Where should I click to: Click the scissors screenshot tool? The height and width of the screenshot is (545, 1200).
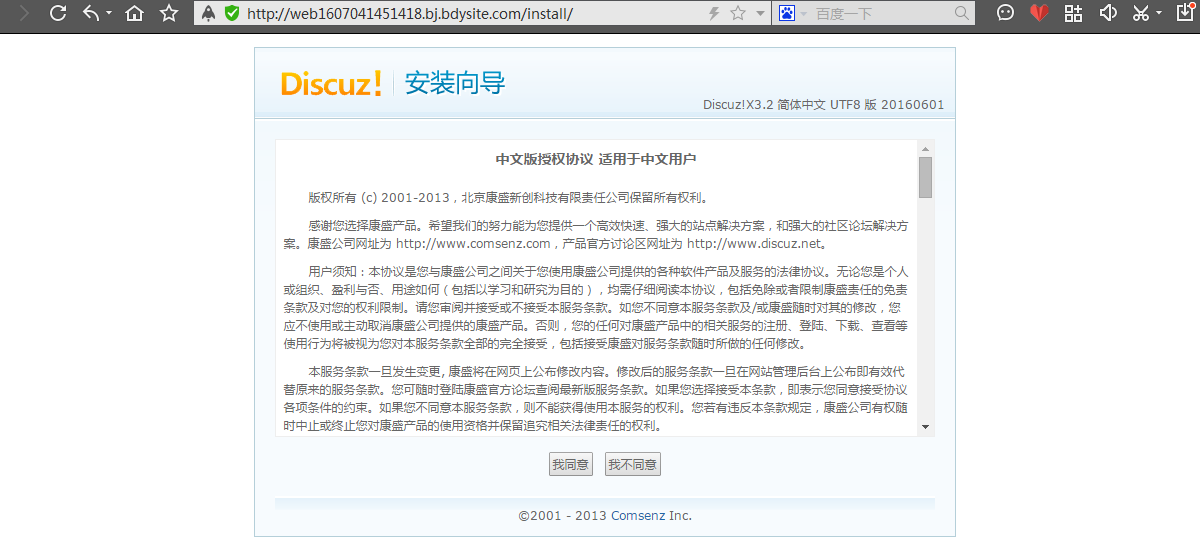pos(1140,14)
